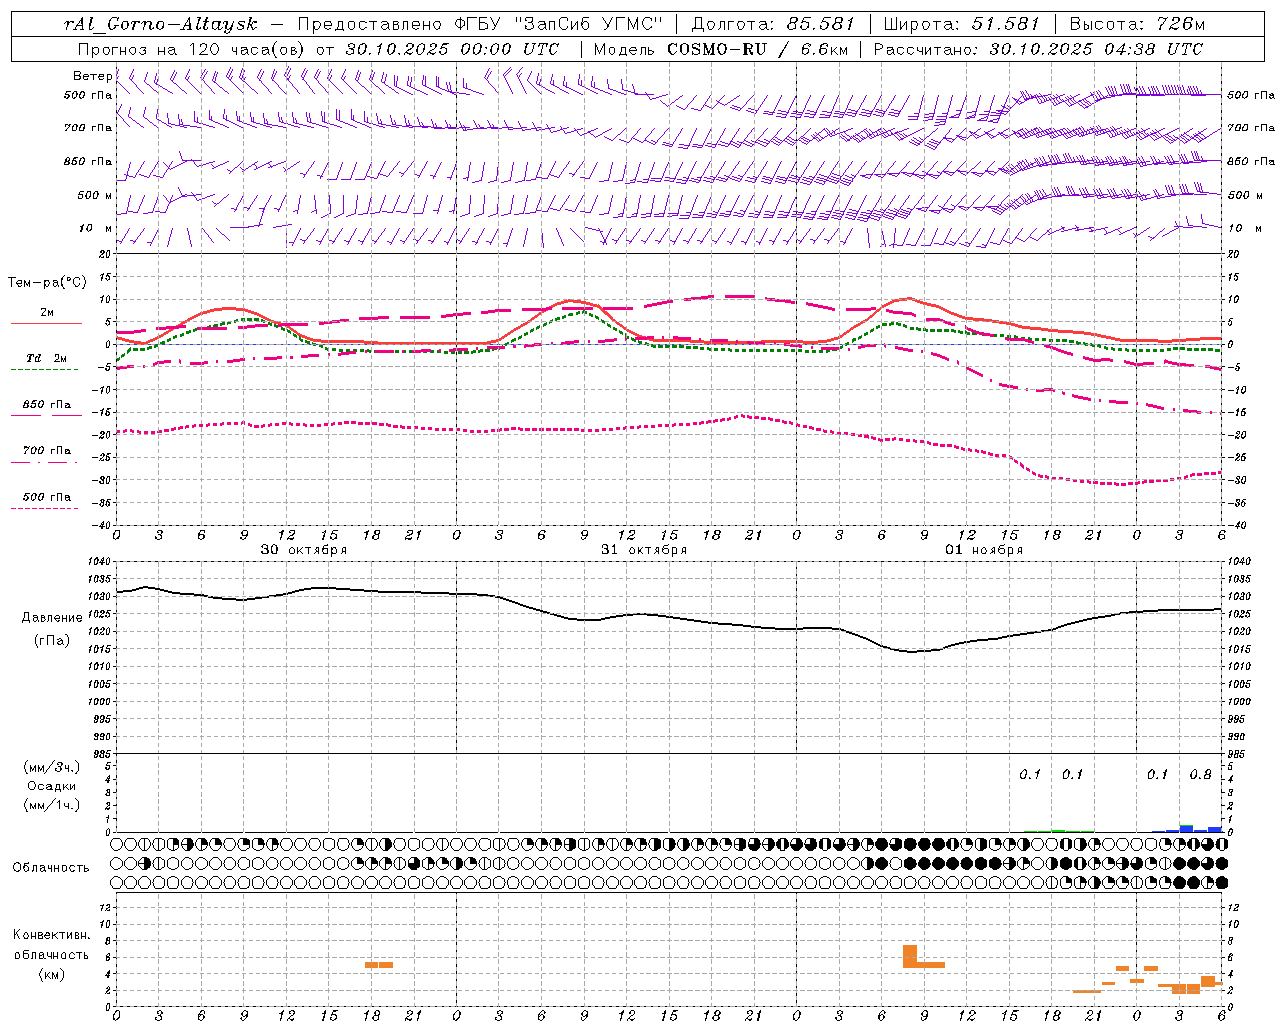The height and width of the screenshot is (1024, 1280).
Task: Click the green precipitation bar
Action: pos(1058,830)
